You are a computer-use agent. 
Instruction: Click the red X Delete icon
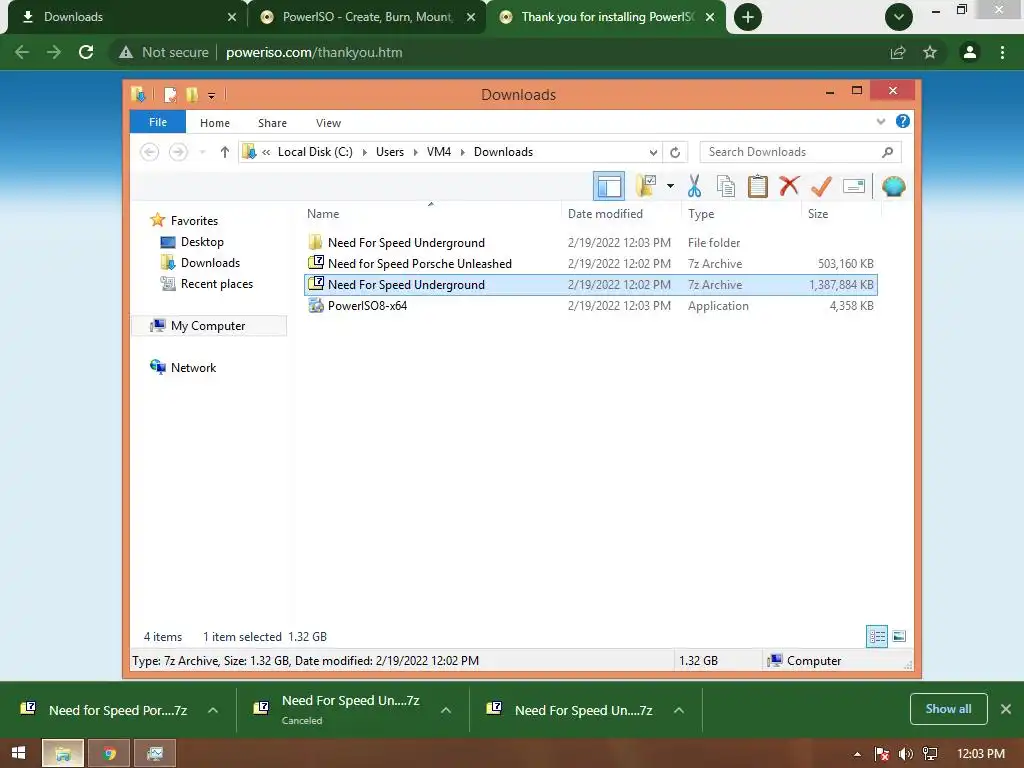coord(789,185)
